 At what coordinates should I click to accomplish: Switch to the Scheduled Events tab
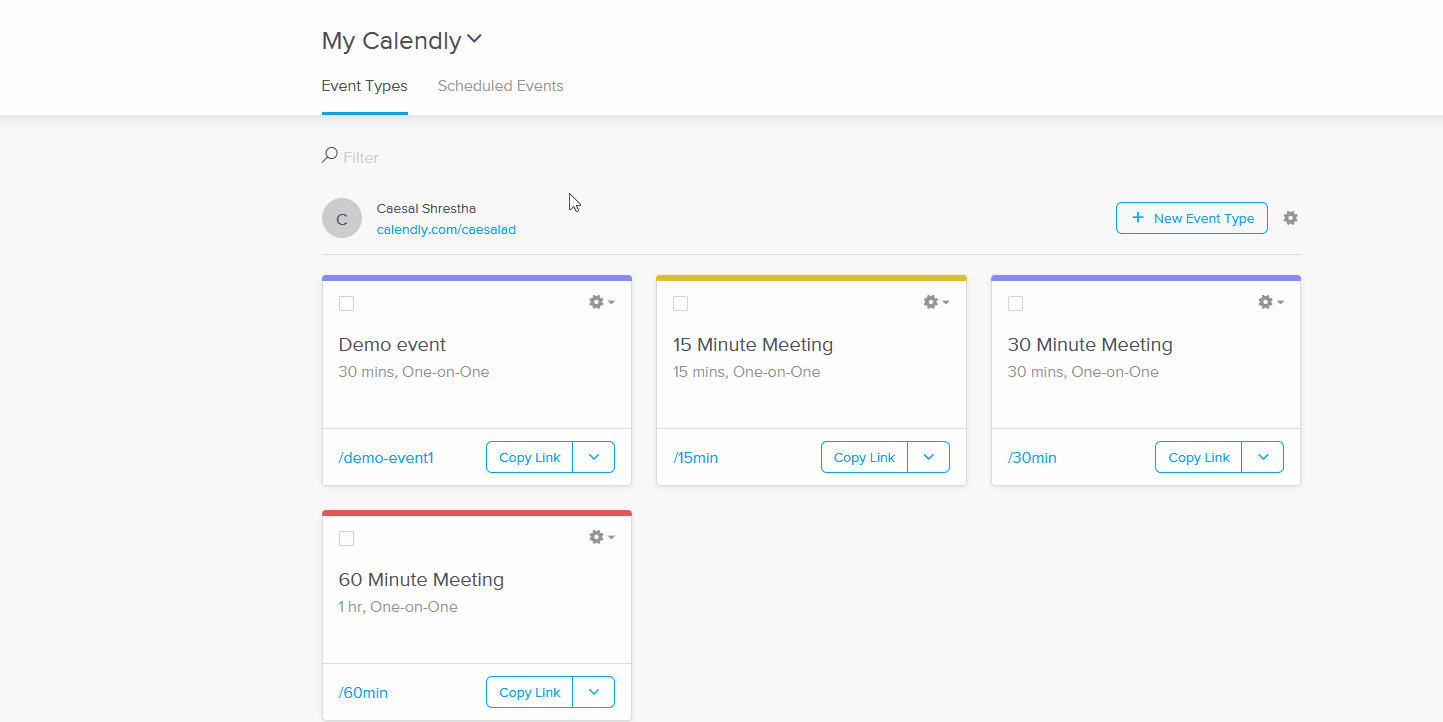[500, 86]
